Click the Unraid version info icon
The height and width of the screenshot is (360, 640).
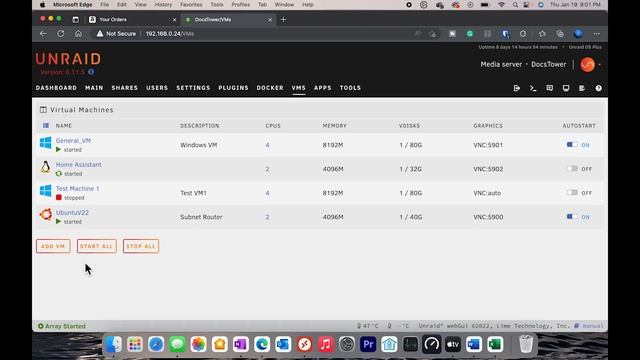click(91, 72)
